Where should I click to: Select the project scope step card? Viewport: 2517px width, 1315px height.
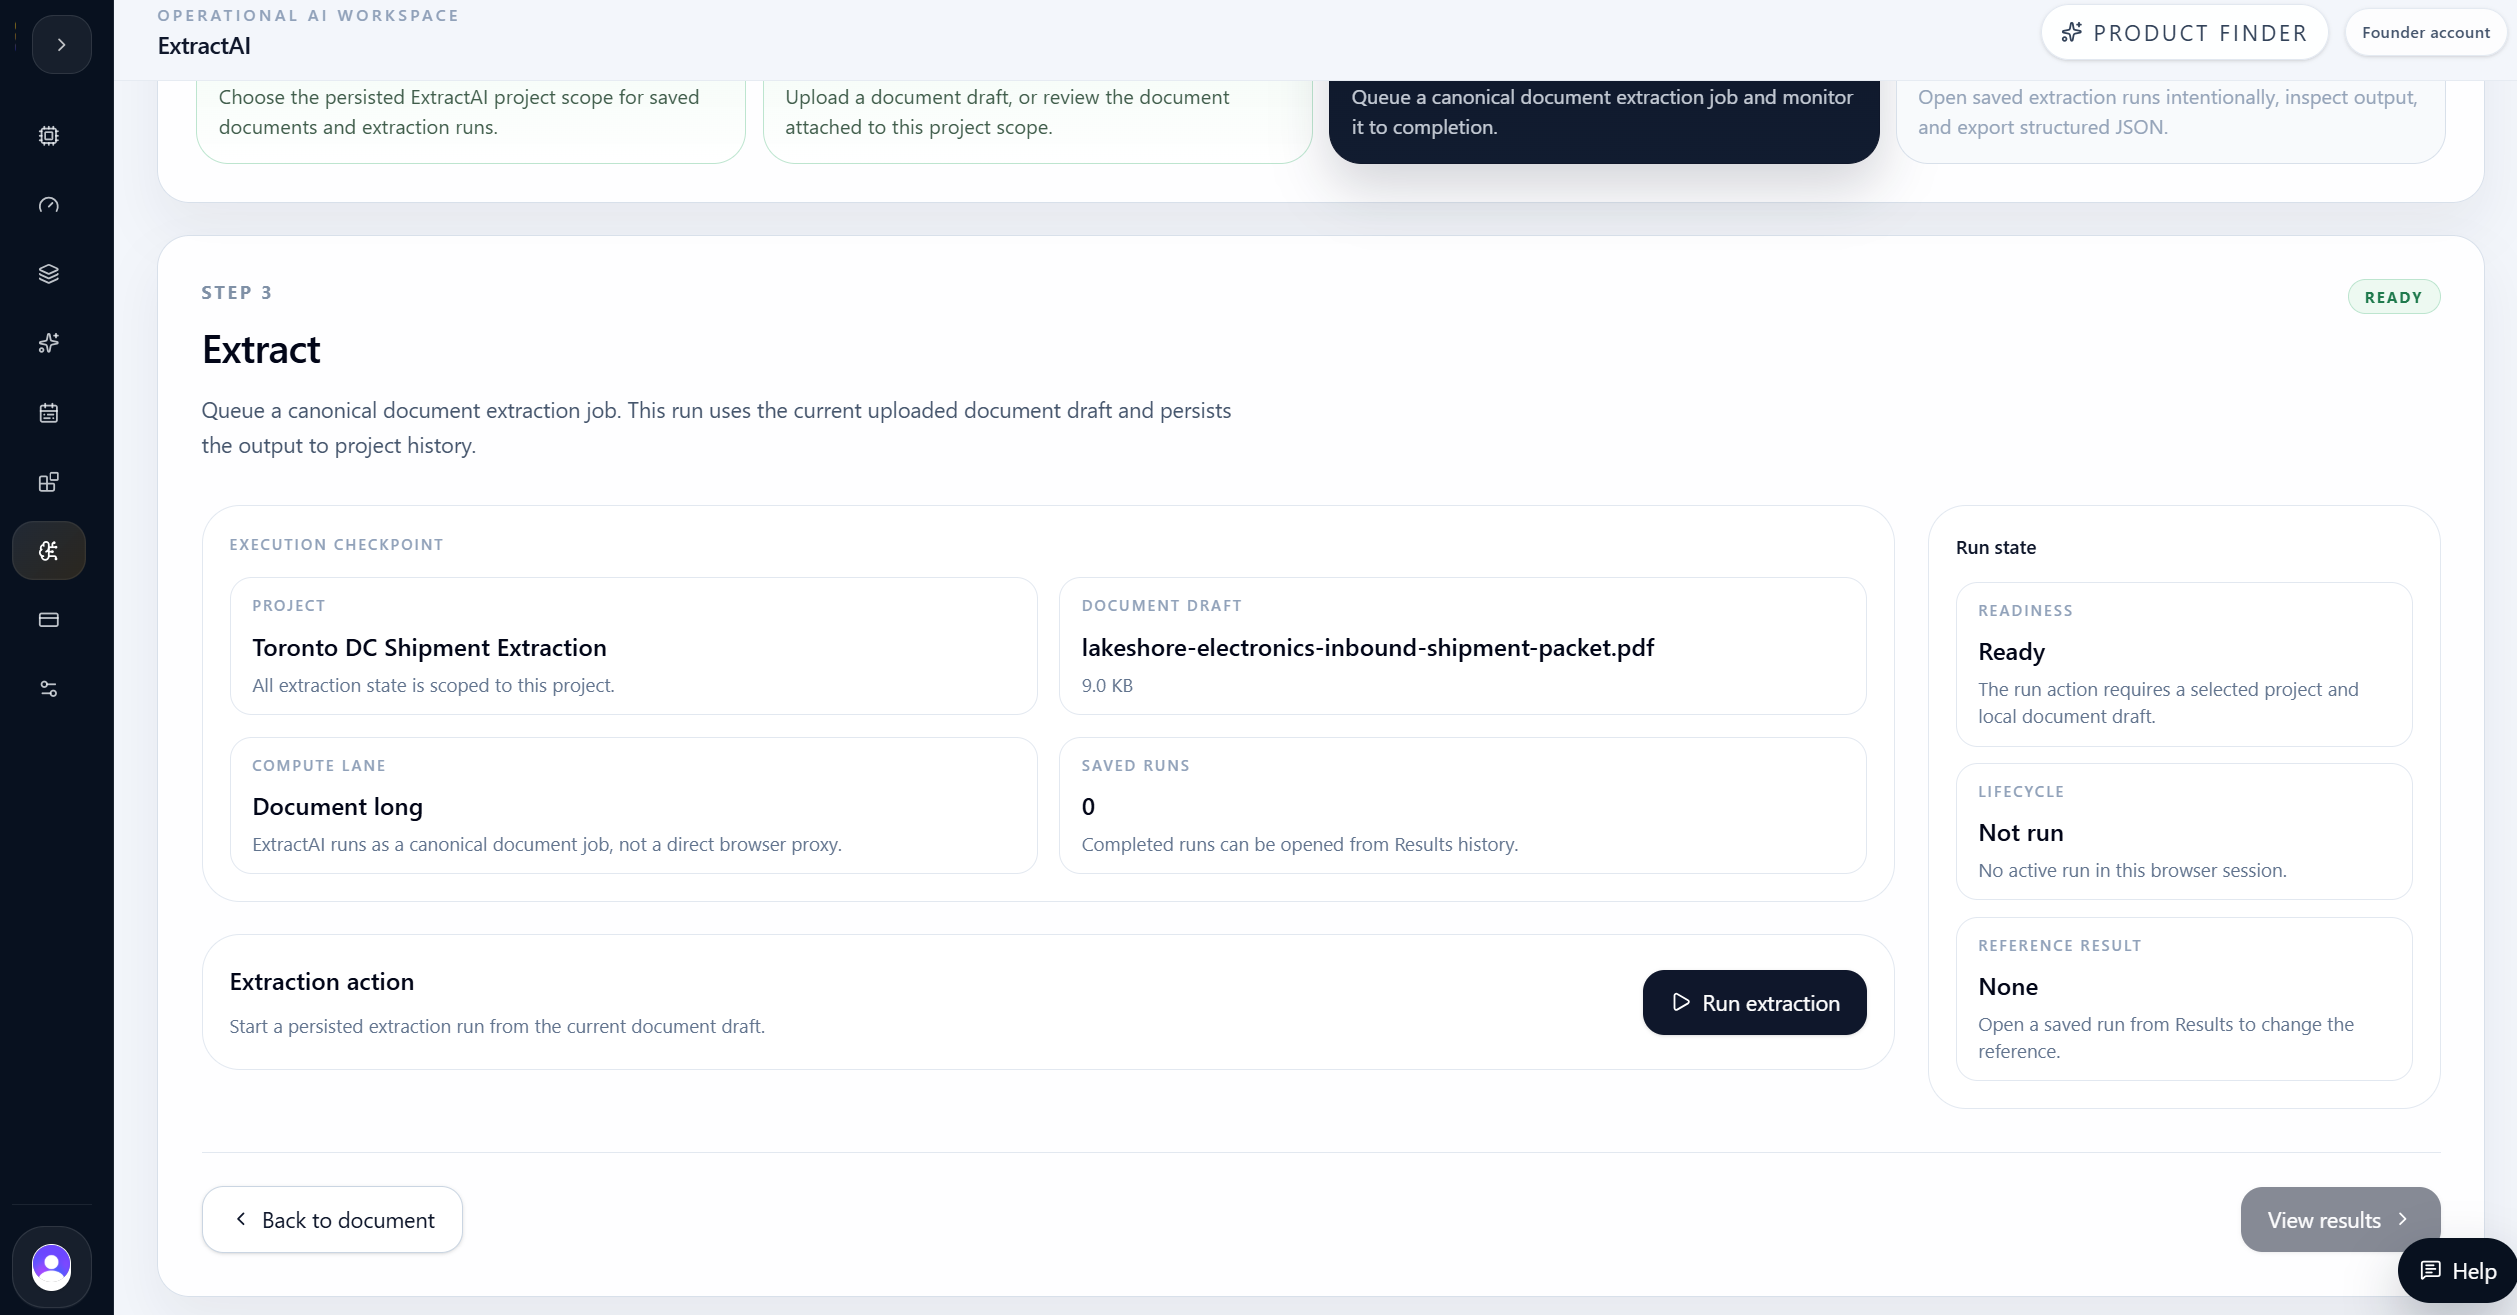(x=470, y=113)
